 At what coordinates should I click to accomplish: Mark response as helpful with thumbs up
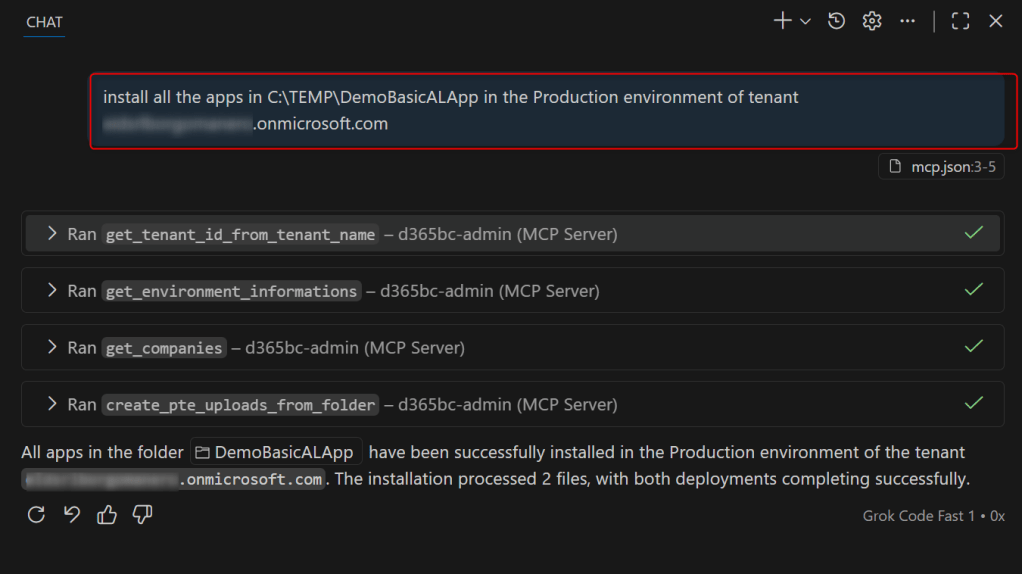107,515
